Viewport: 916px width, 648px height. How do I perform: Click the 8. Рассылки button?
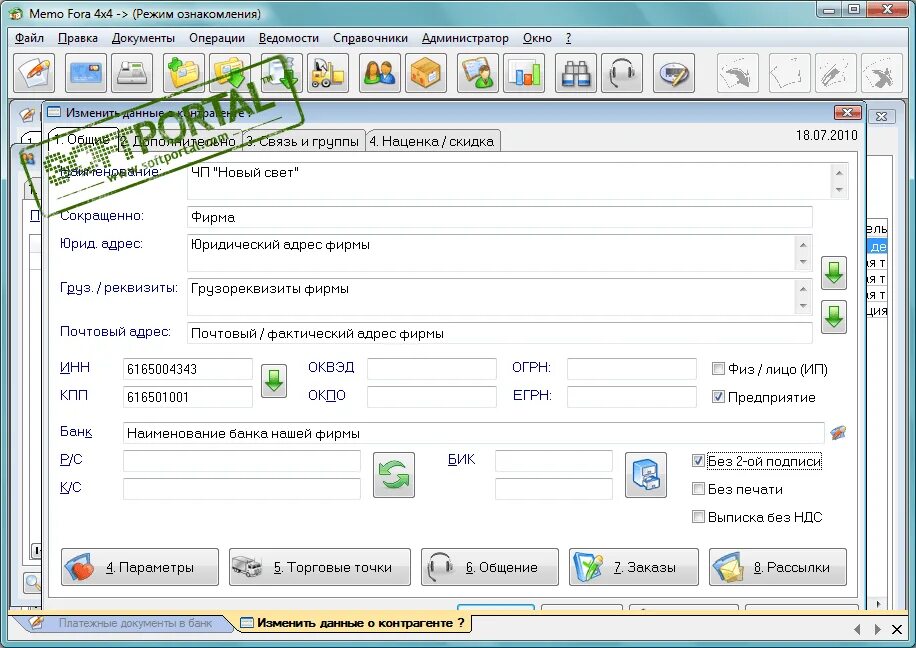point(778,567)
